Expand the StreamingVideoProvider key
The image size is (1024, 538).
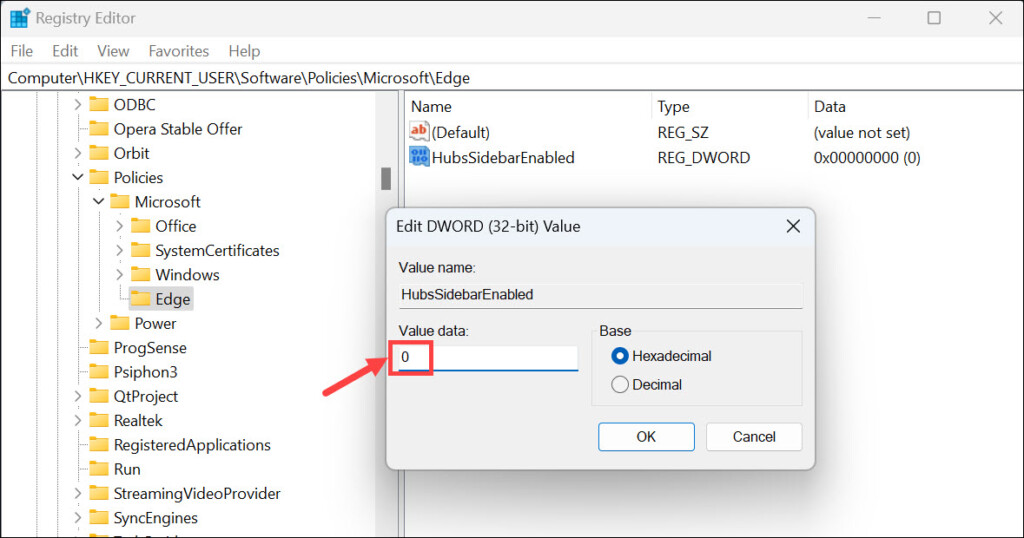78,494
